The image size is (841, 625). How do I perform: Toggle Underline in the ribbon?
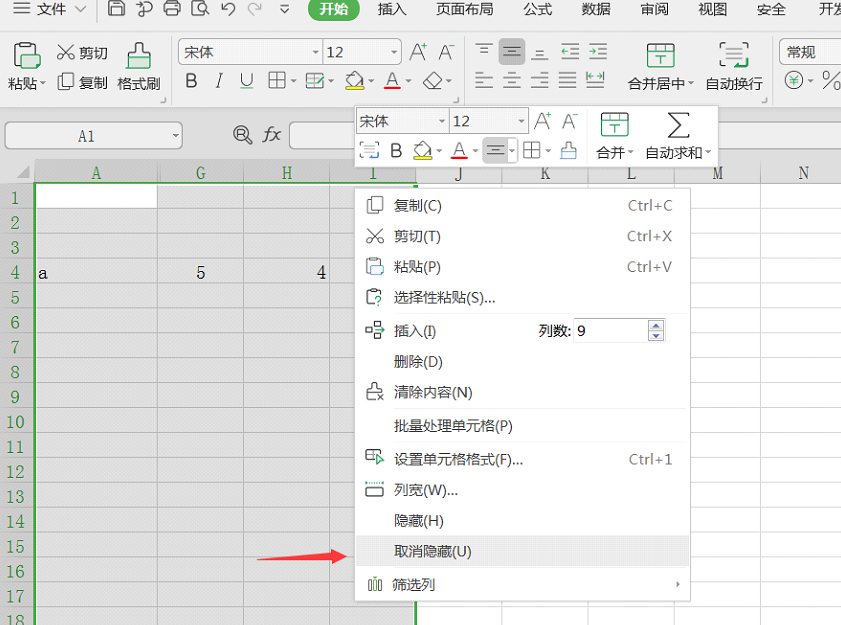[x=246, y=81]
